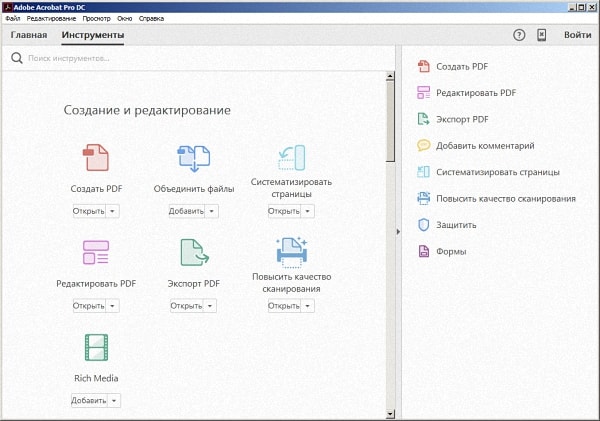Click the Повысить качество сканирования icon
Image resolution: width=600 pixels, height=421 pixels.
click(292, 250)
